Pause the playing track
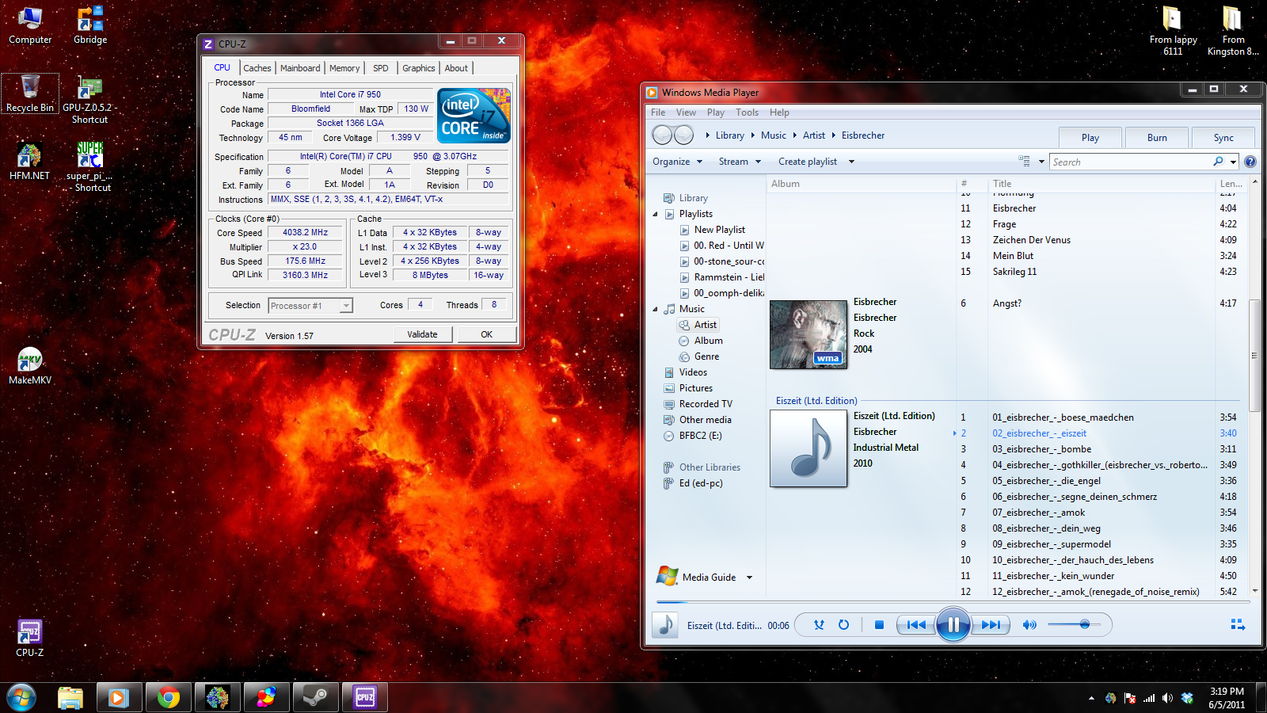The height and width of the screenshot is (713, 1267). click(x=953, y=625)
